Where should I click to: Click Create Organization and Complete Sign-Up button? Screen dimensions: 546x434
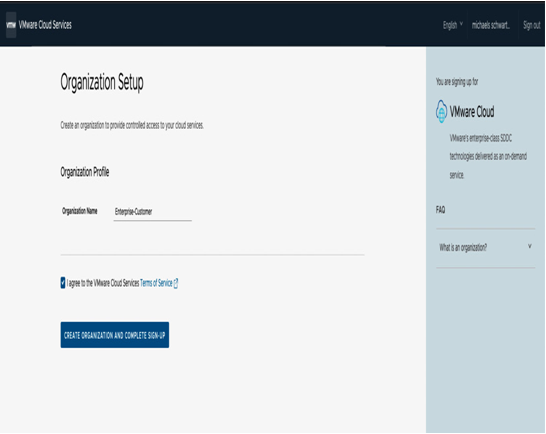(x=115, y=335)
